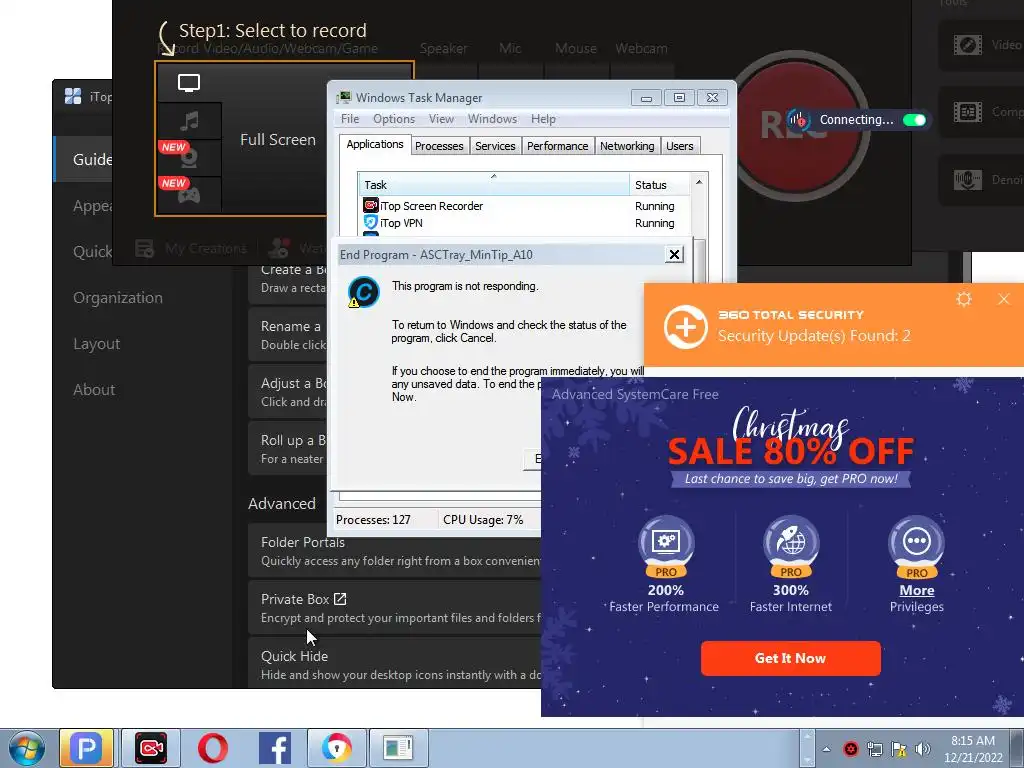The image size is (1024, 768).
Task: Open settings gear on 360 Total Security popup
Action: coord(964,299)
